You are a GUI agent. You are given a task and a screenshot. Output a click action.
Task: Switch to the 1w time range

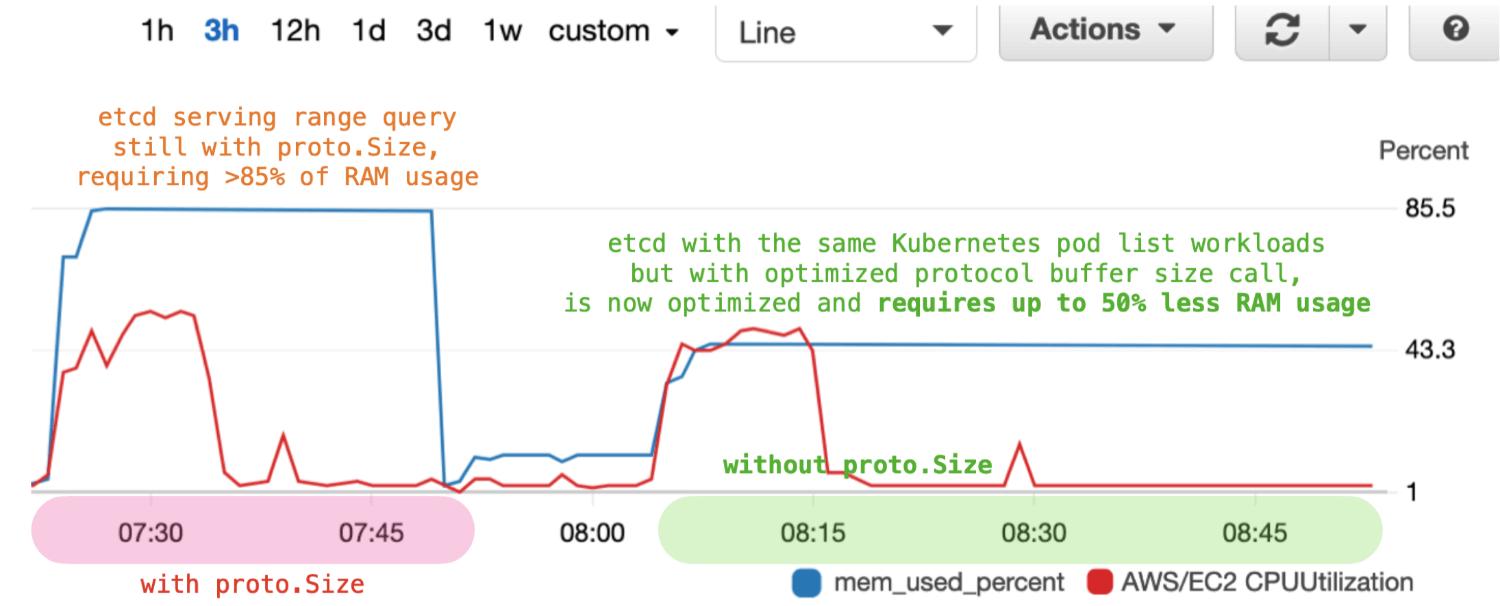click(x=502, y=31)
